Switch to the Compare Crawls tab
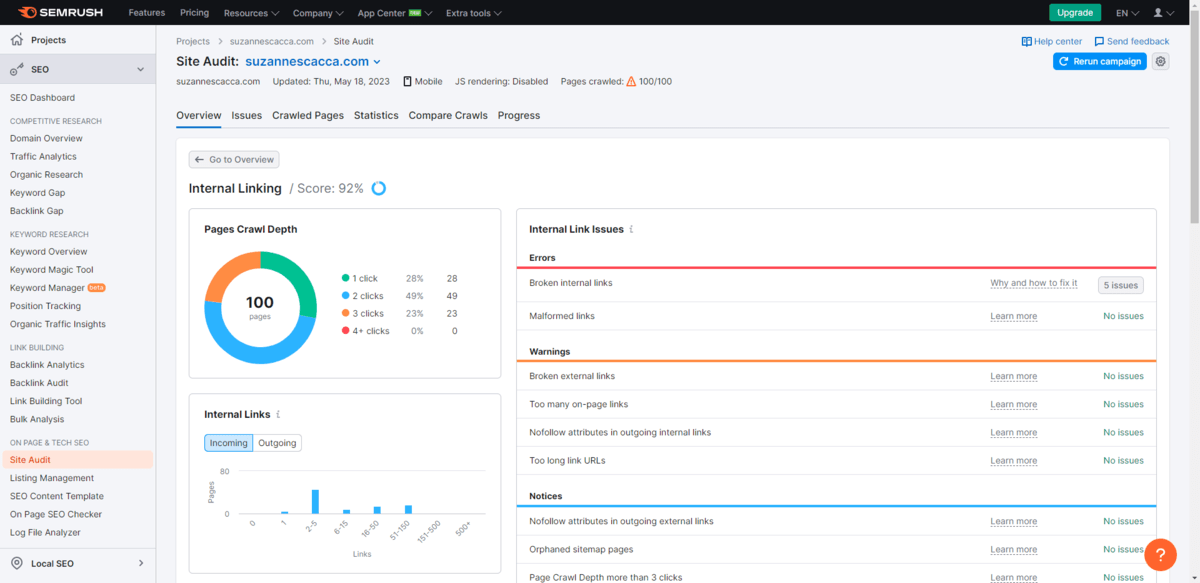 click(x=448, y=116)
